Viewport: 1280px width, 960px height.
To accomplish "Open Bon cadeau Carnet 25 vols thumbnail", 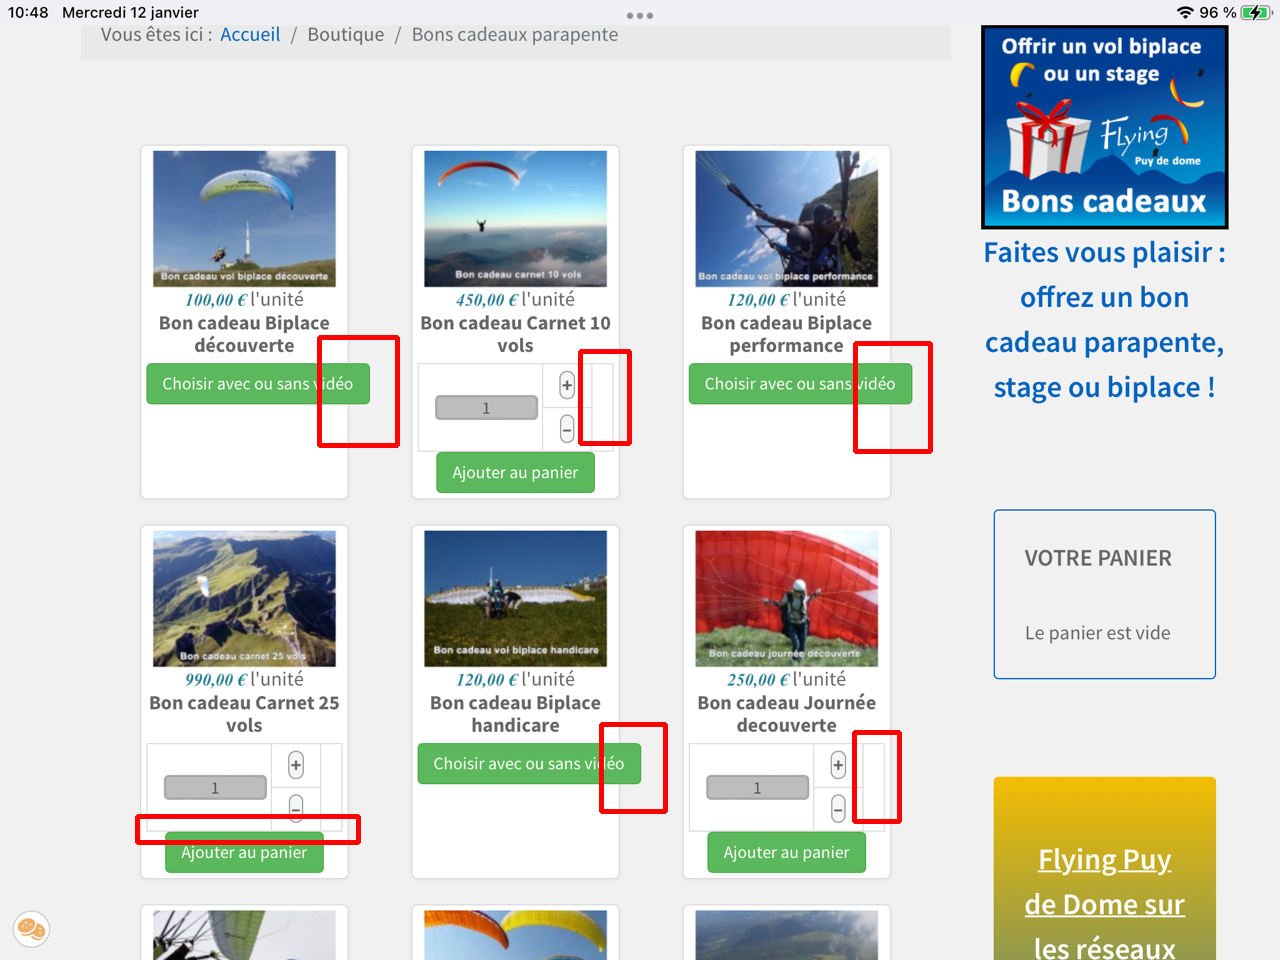I will pos(244,599).
